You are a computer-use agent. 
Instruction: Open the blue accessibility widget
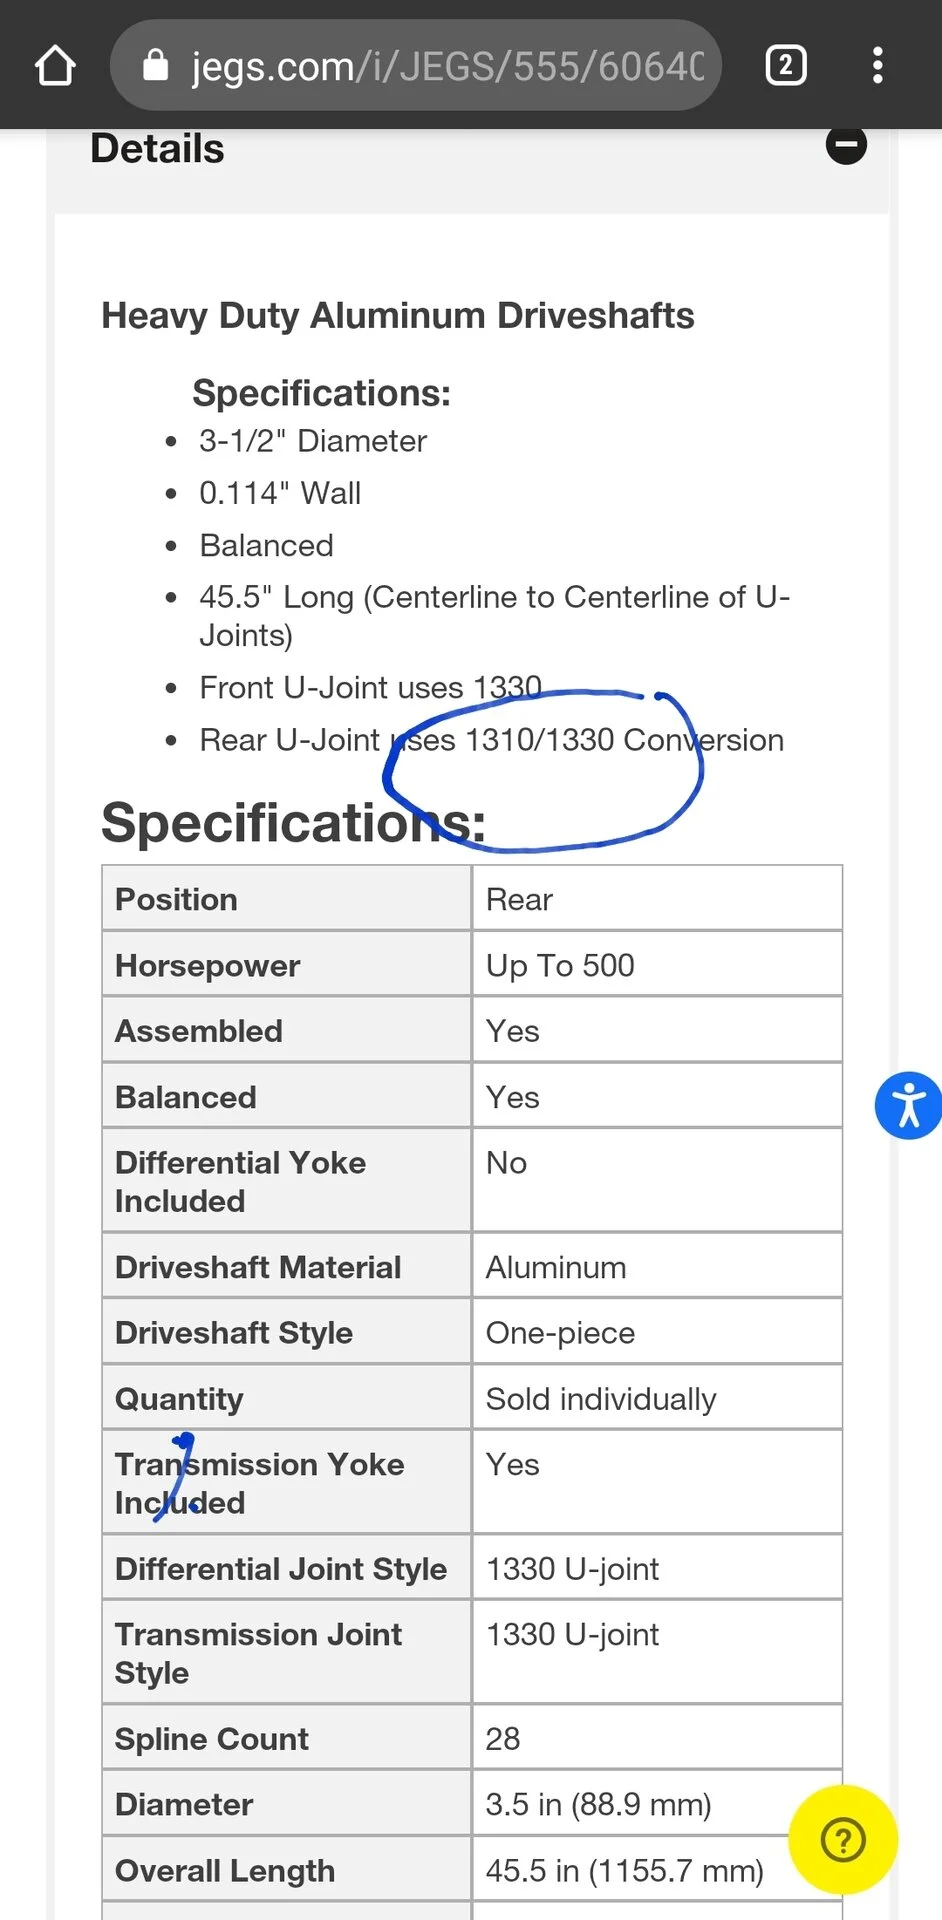pyautogui.click(x=908, y=1105)
